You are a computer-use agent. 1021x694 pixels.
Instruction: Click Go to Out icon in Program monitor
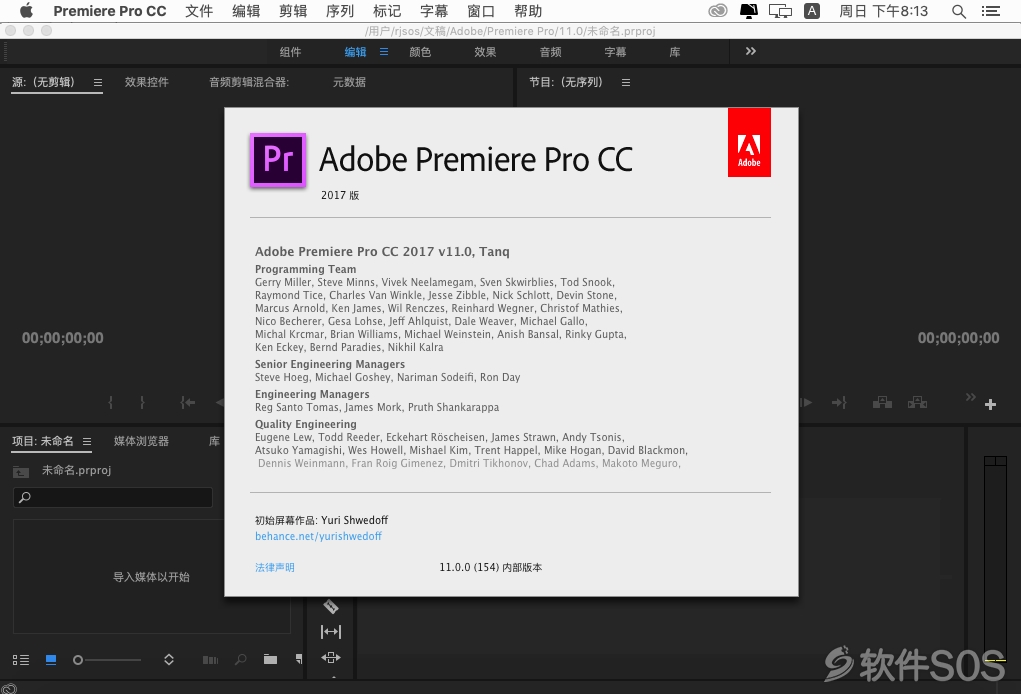click(839, 403)
